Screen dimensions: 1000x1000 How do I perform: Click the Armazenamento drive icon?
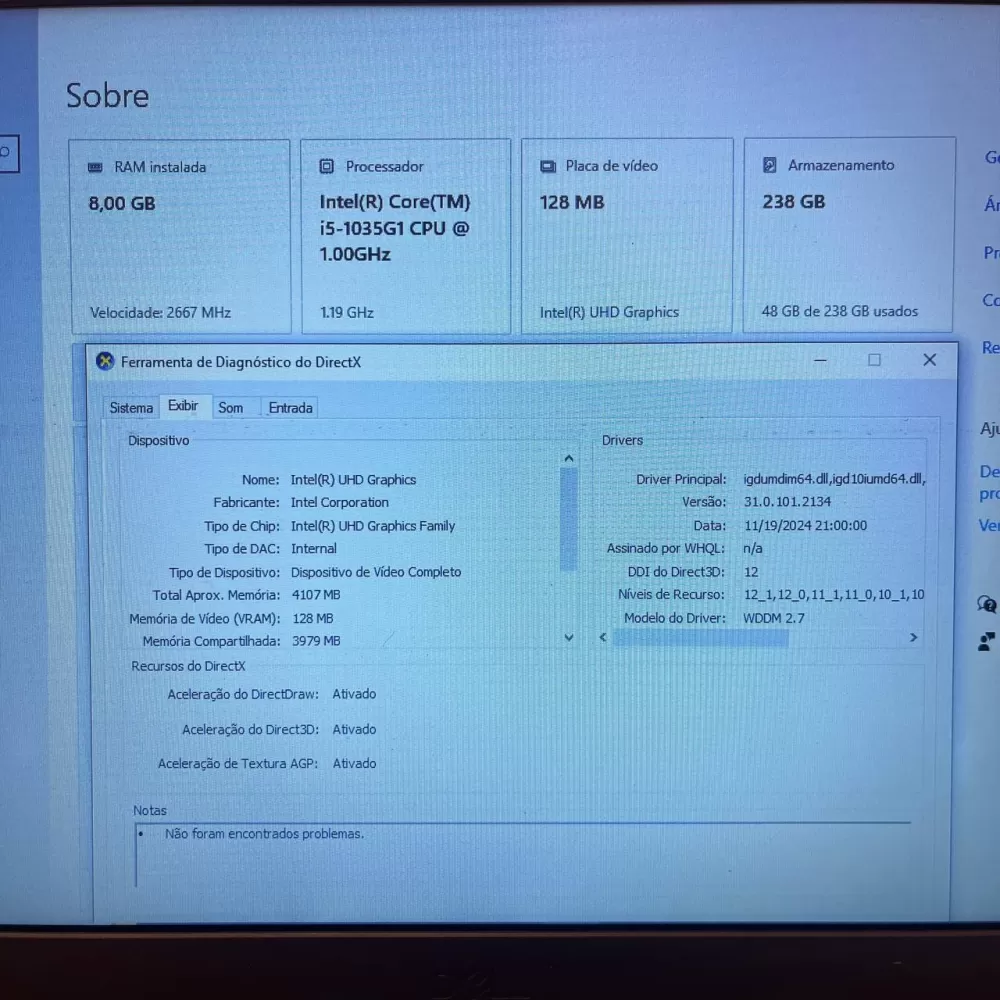[x=770, y=165]
